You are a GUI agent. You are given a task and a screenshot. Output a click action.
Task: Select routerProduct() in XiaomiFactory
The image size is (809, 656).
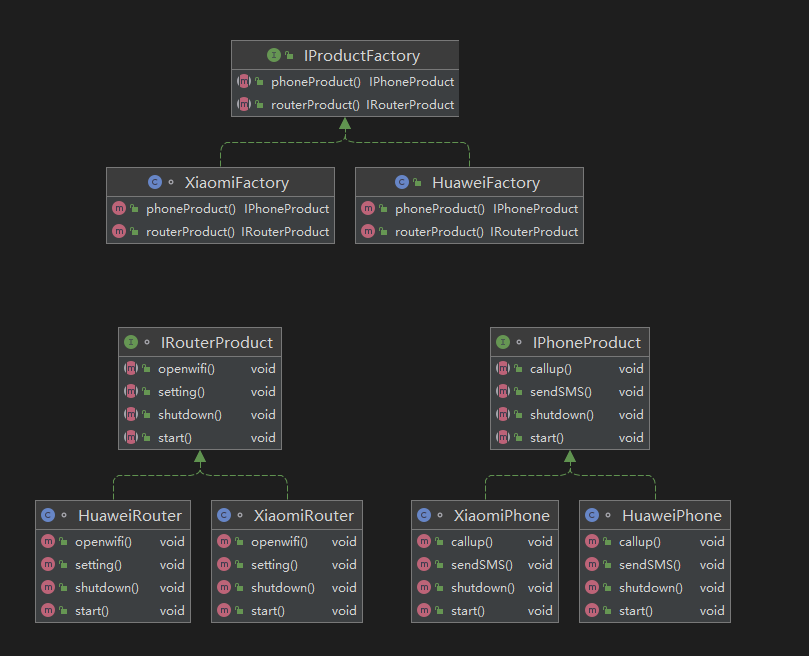point(220,232)
